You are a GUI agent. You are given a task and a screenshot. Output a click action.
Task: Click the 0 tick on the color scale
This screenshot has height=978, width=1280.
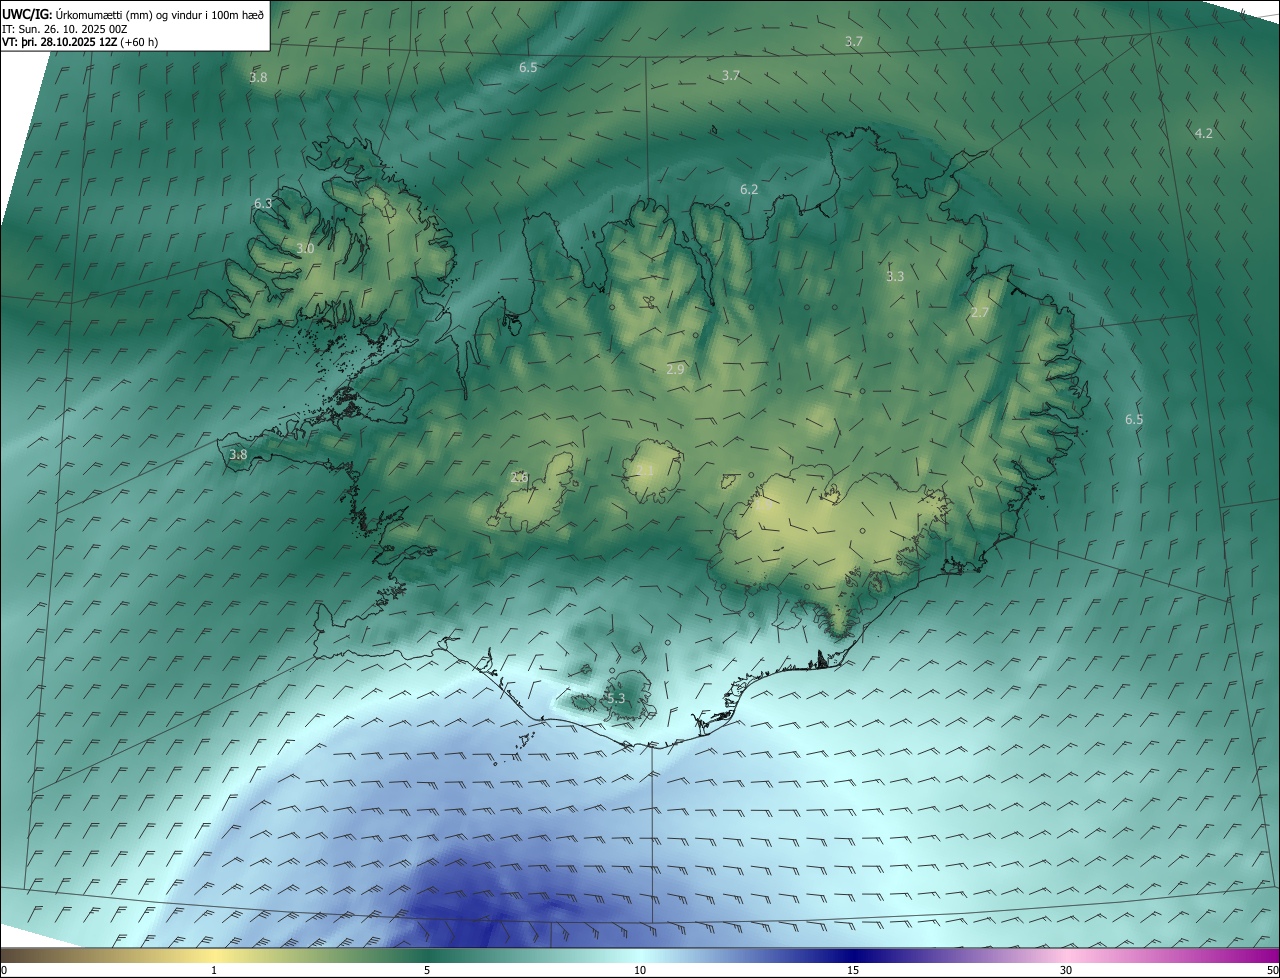(x=4, y=970)
